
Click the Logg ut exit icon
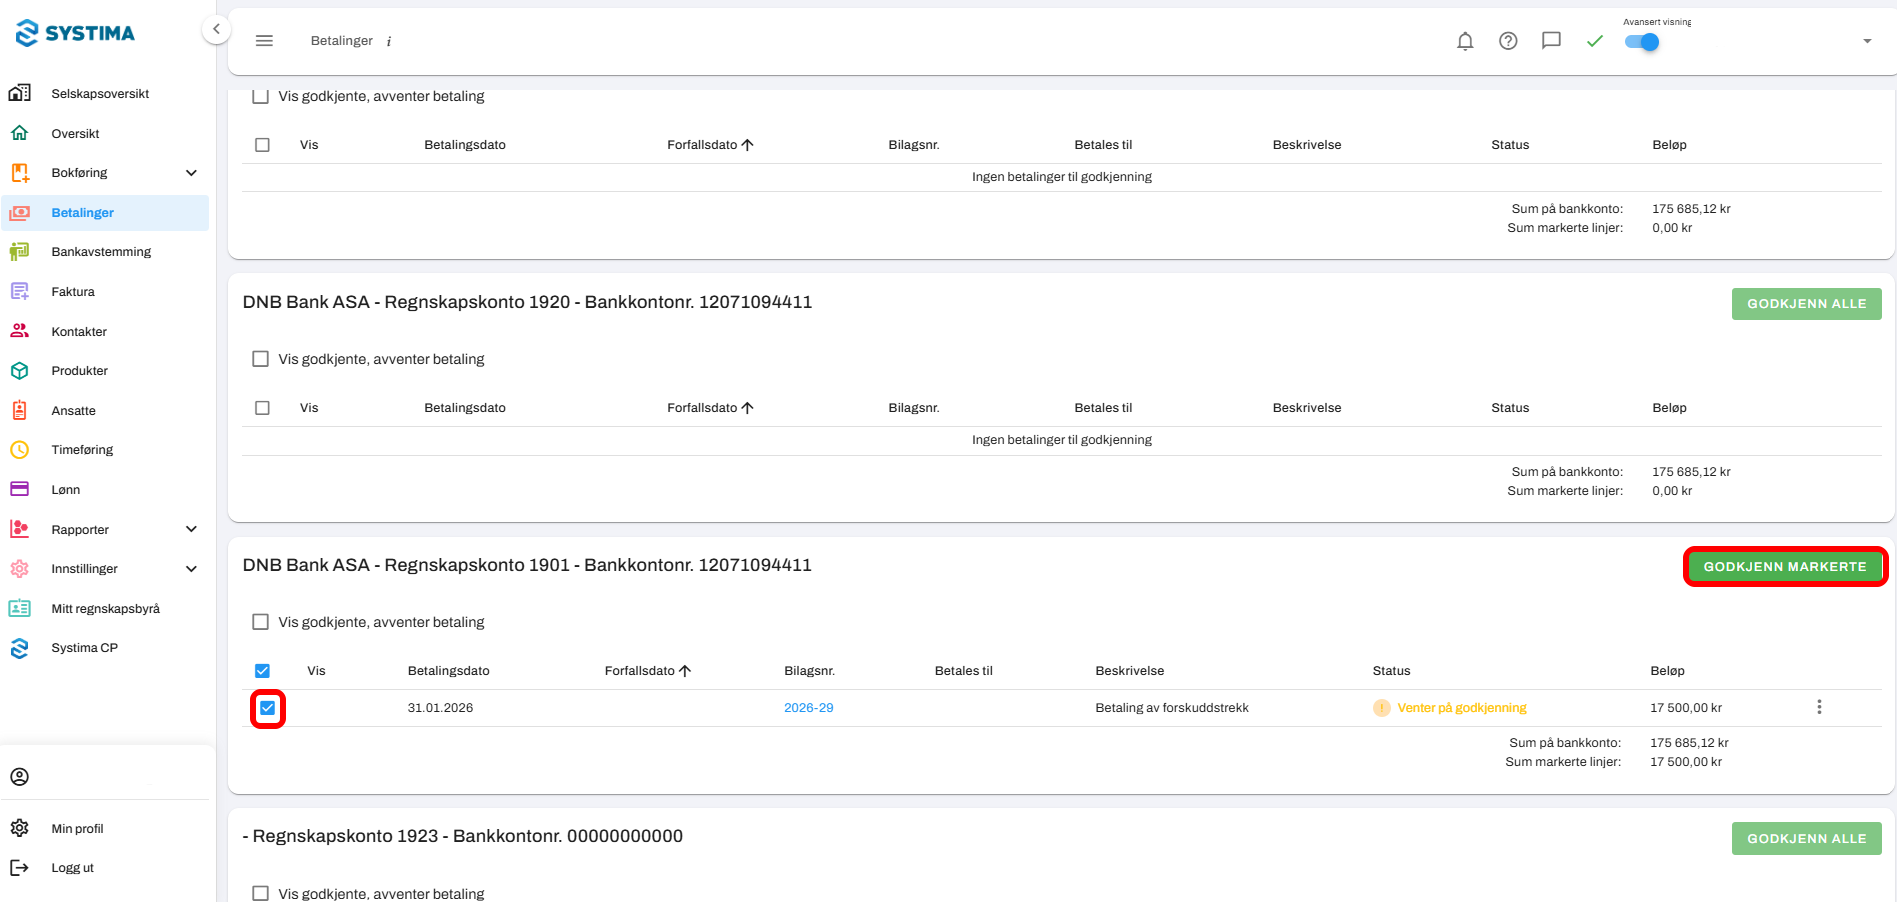click(19, 868)
